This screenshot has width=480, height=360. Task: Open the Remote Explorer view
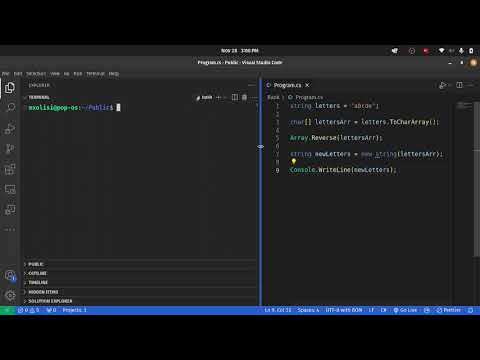pyautogui.click(x=10, y=190)
